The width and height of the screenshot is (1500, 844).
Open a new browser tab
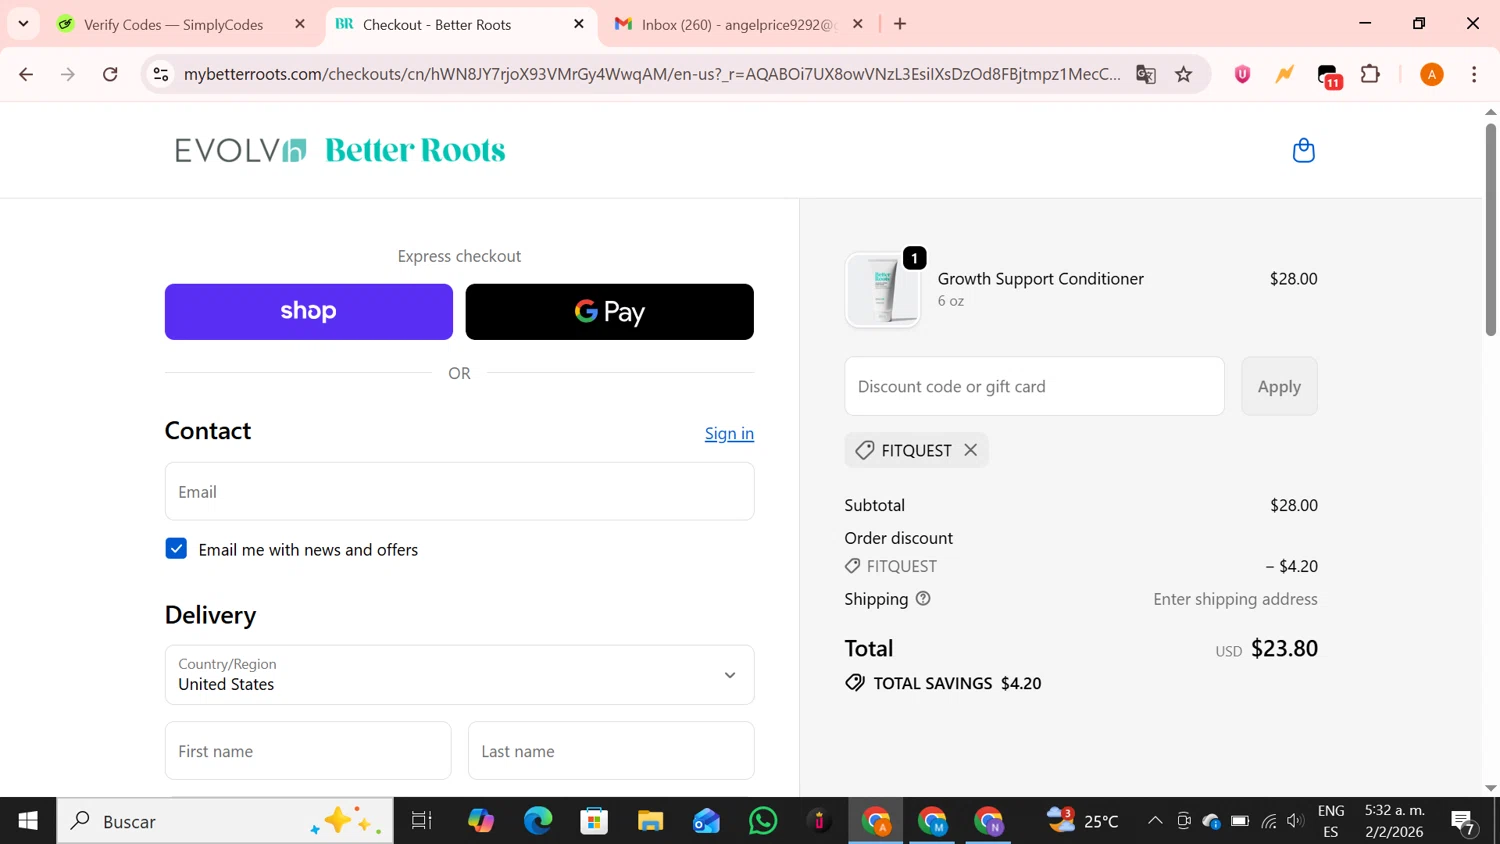(x=900, y=24)
